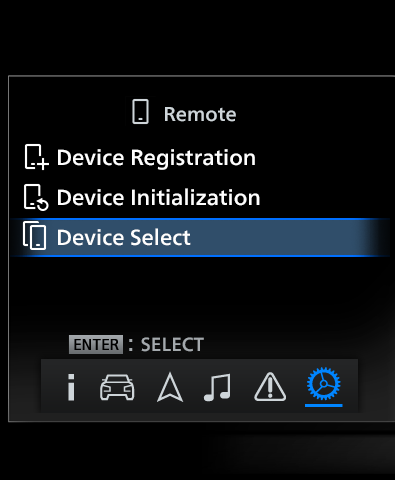Image resolution: width=395 pixels, height=480 pixels.
Task: Select the blue settings gear icon
Action: tap(324, 384)
